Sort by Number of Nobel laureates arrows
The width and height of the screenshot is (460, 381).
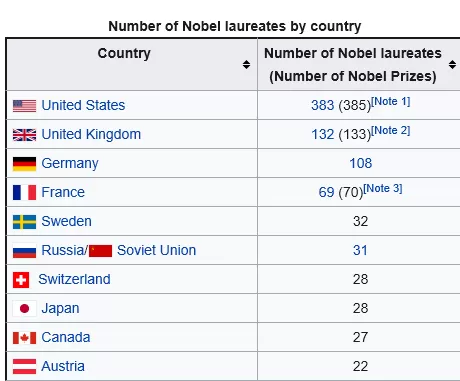[x=452, y=64]
